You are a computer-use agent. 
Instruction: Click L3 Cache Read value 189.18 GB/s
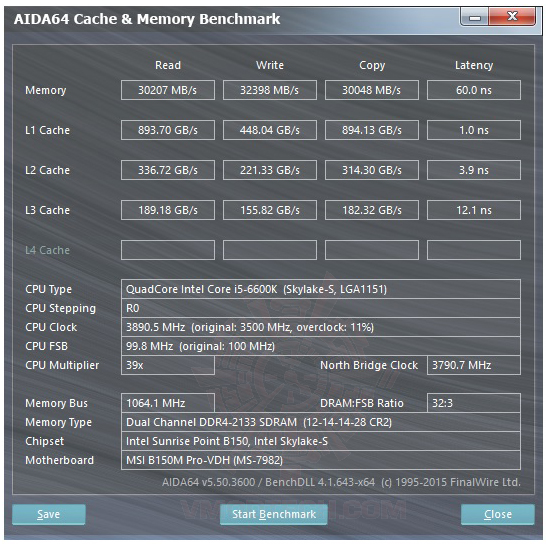coord(168,210)
